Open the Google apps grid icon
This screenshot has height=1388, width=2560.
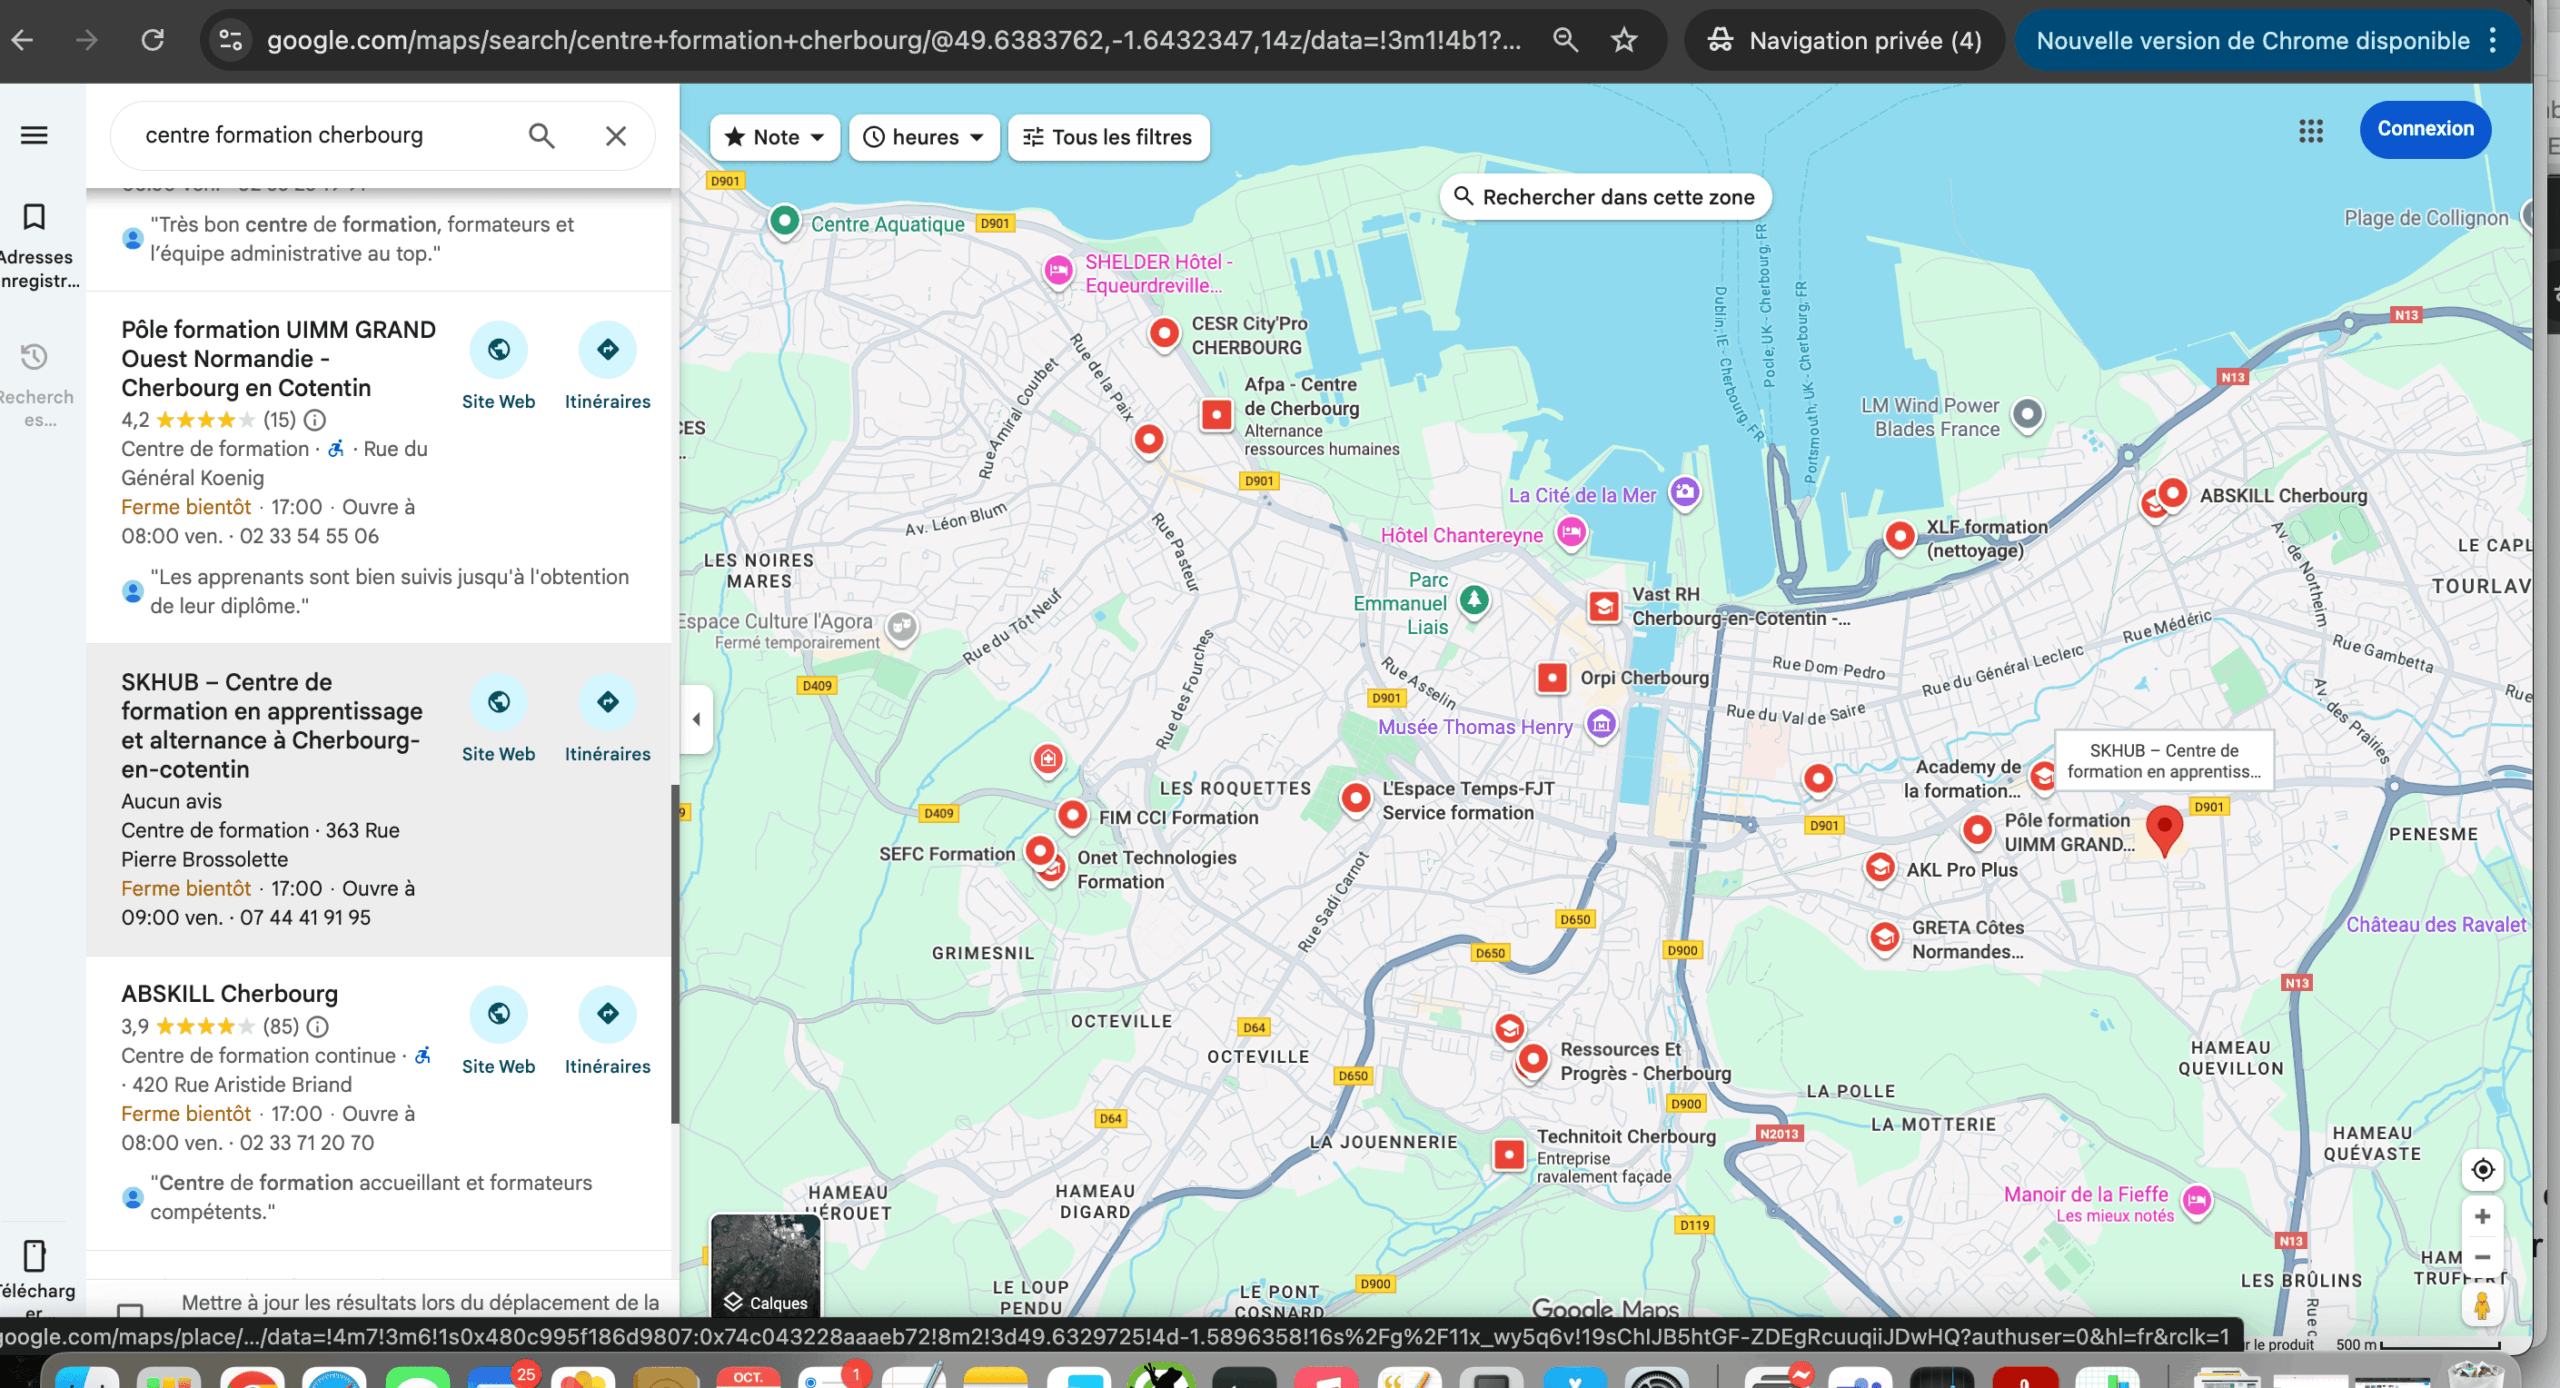point(2310,130)
